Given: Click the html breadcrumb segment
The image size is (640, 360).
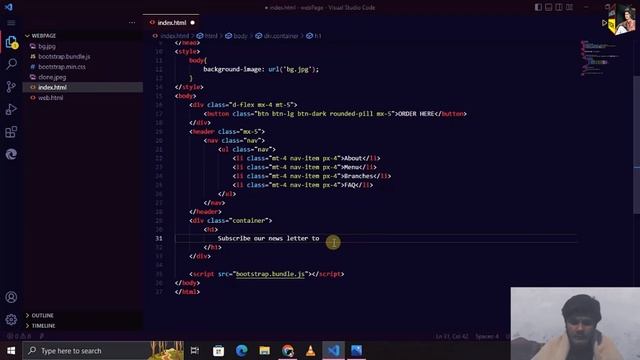Looking at the screenshot, I should point(207,36).
